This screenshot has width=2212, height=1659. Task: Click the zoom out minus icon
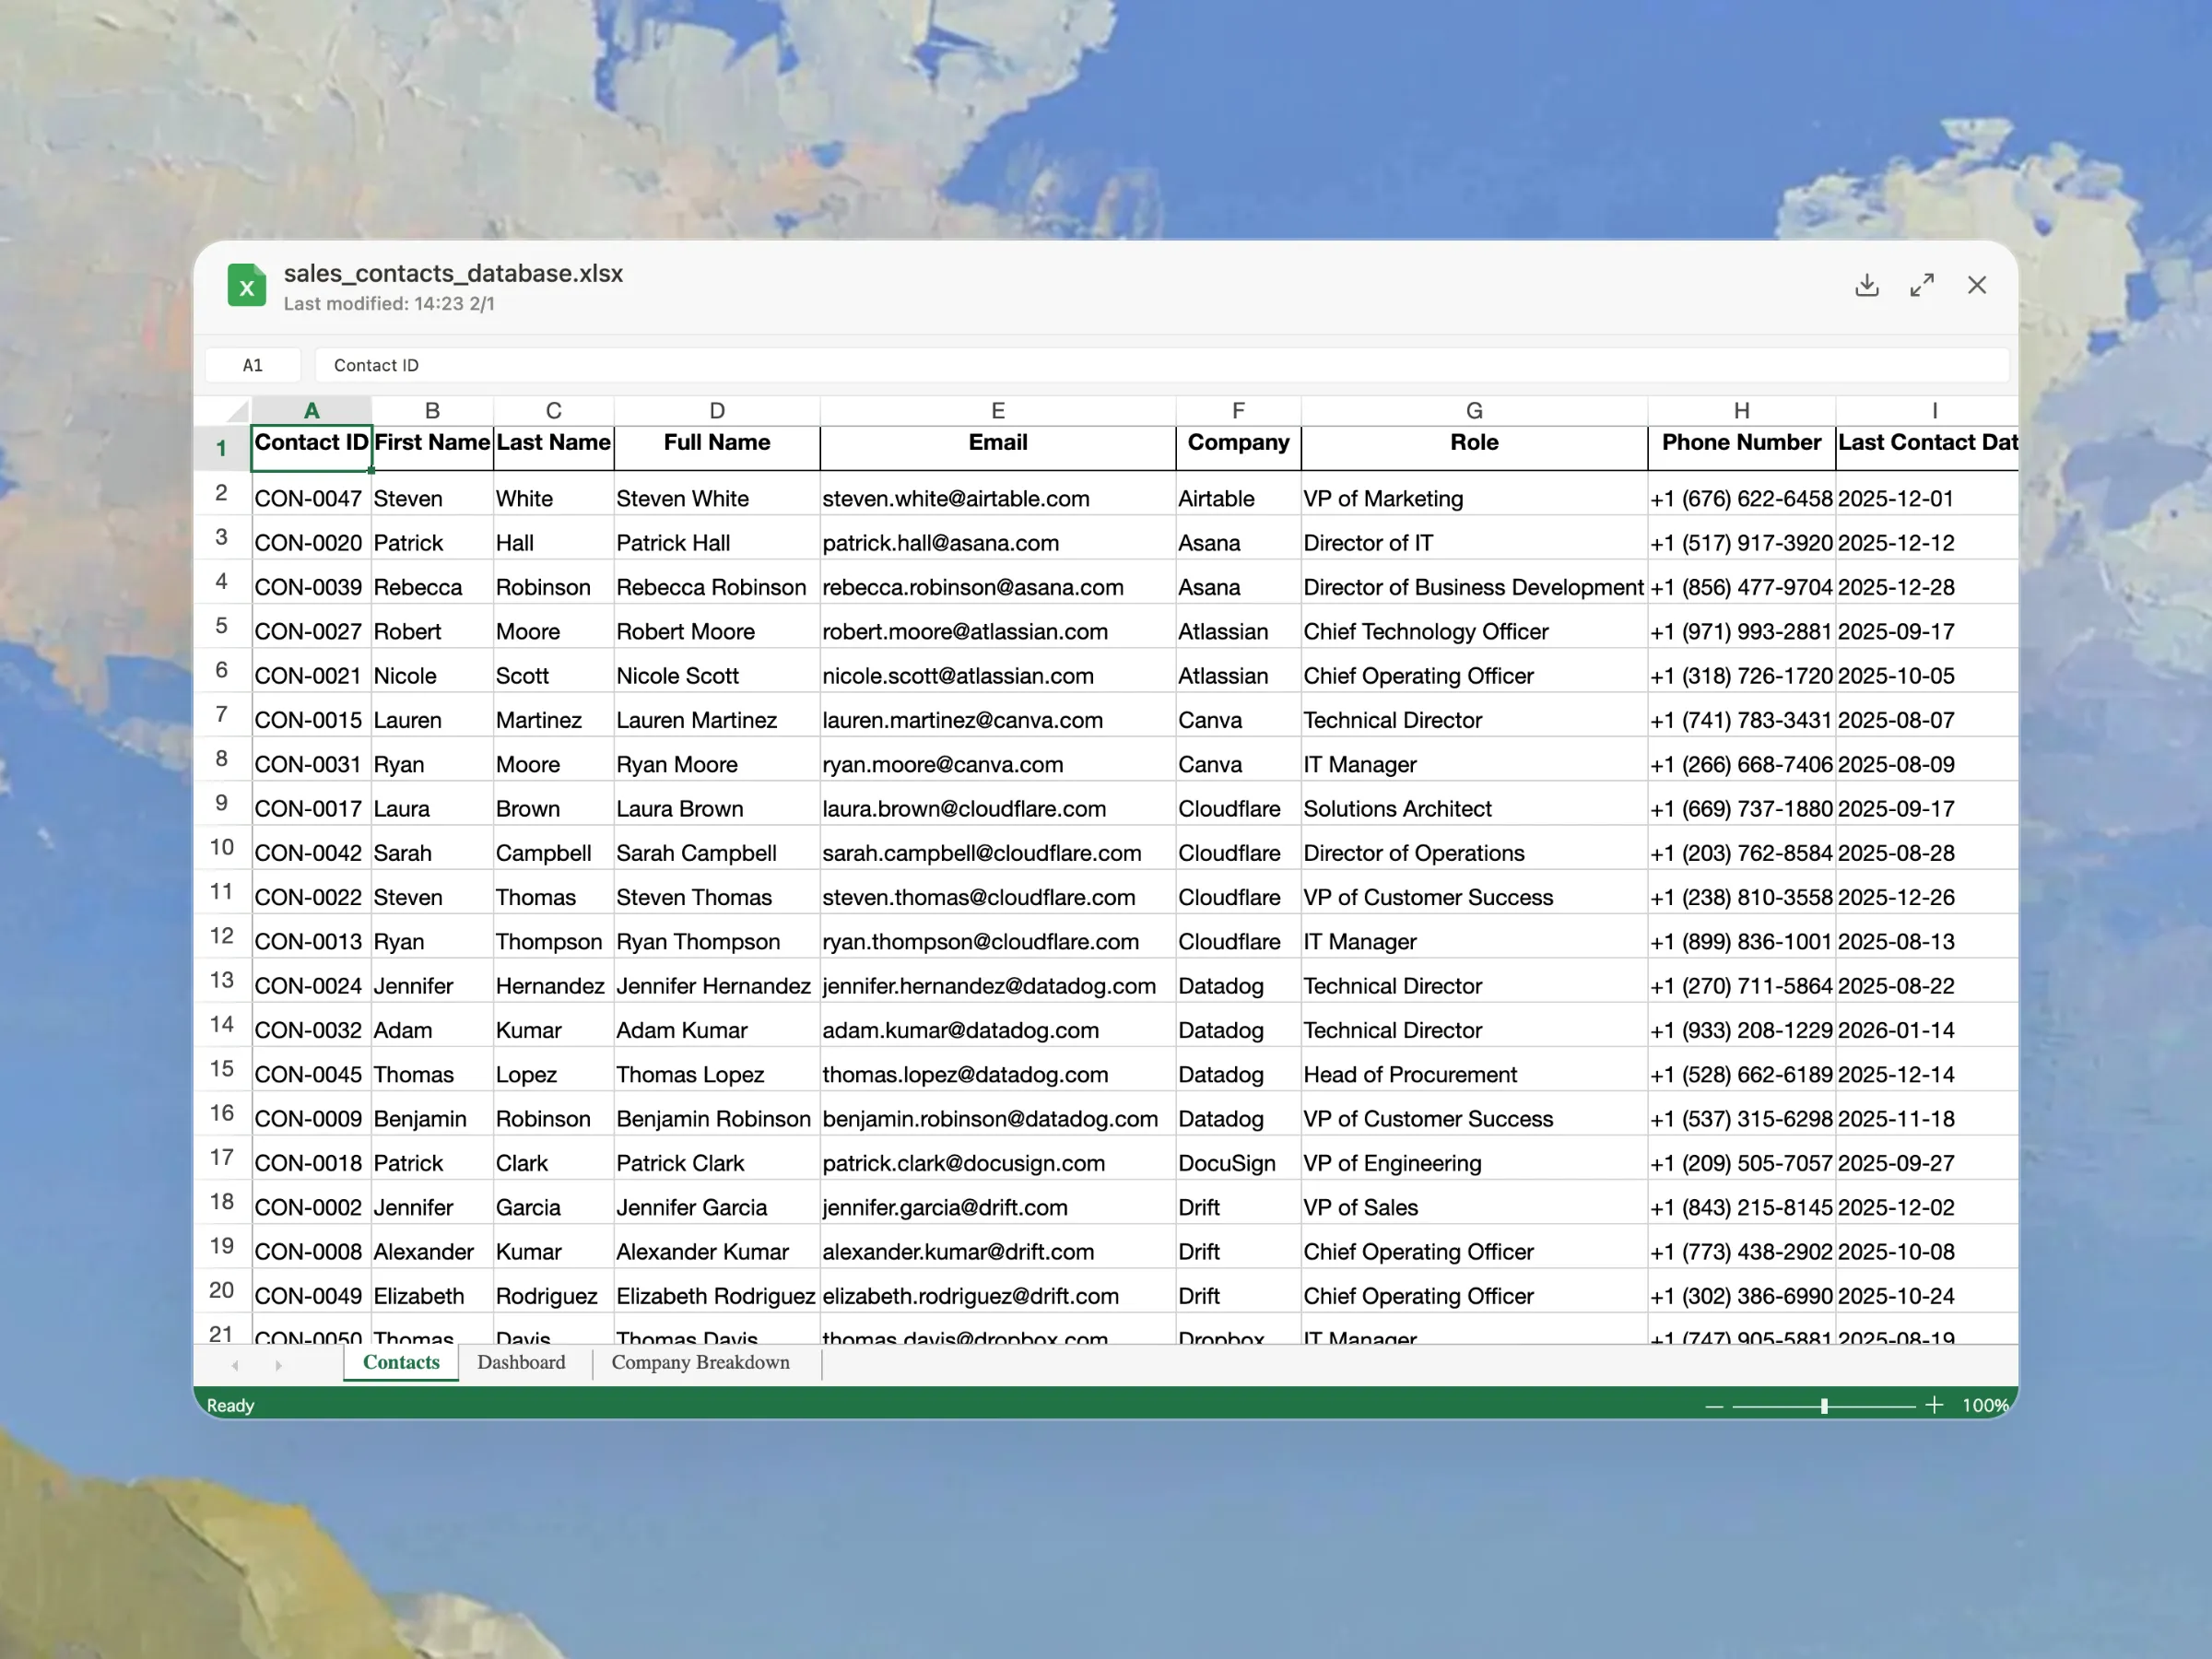[x=1714, y=1406]
